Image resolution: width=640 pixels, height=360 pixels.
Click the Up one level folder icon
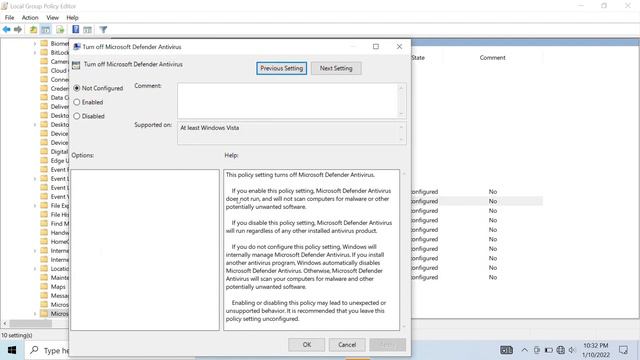[33, 29]
